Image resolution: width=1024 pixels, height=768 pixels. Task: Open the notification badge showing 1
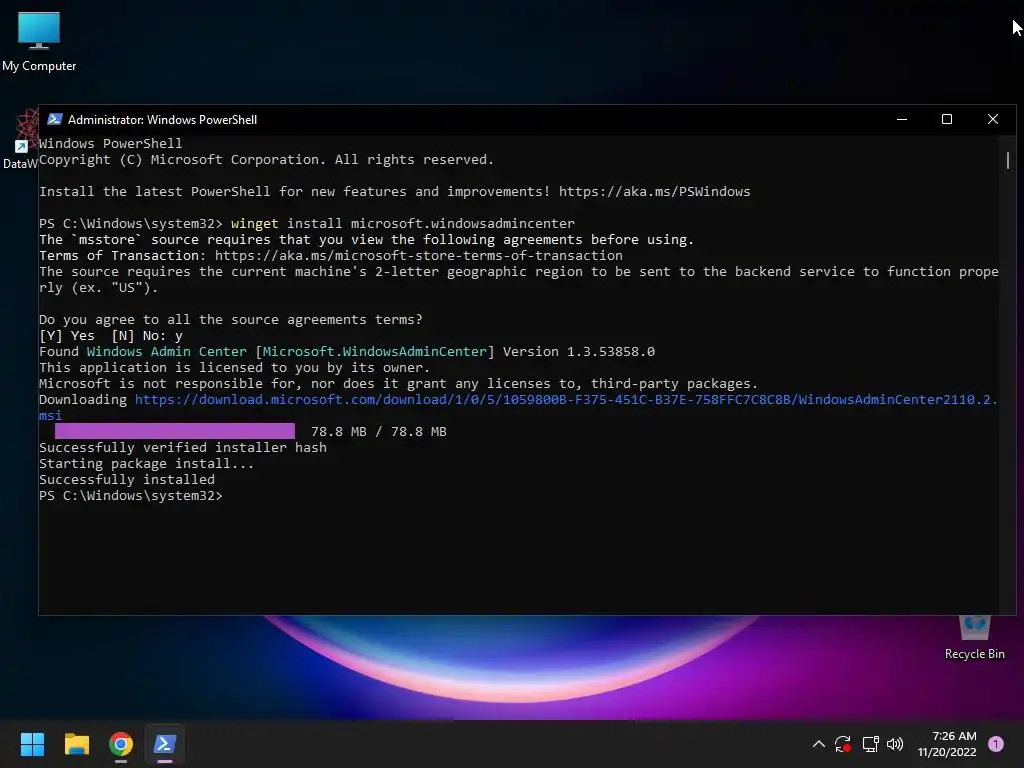point(995,744)
